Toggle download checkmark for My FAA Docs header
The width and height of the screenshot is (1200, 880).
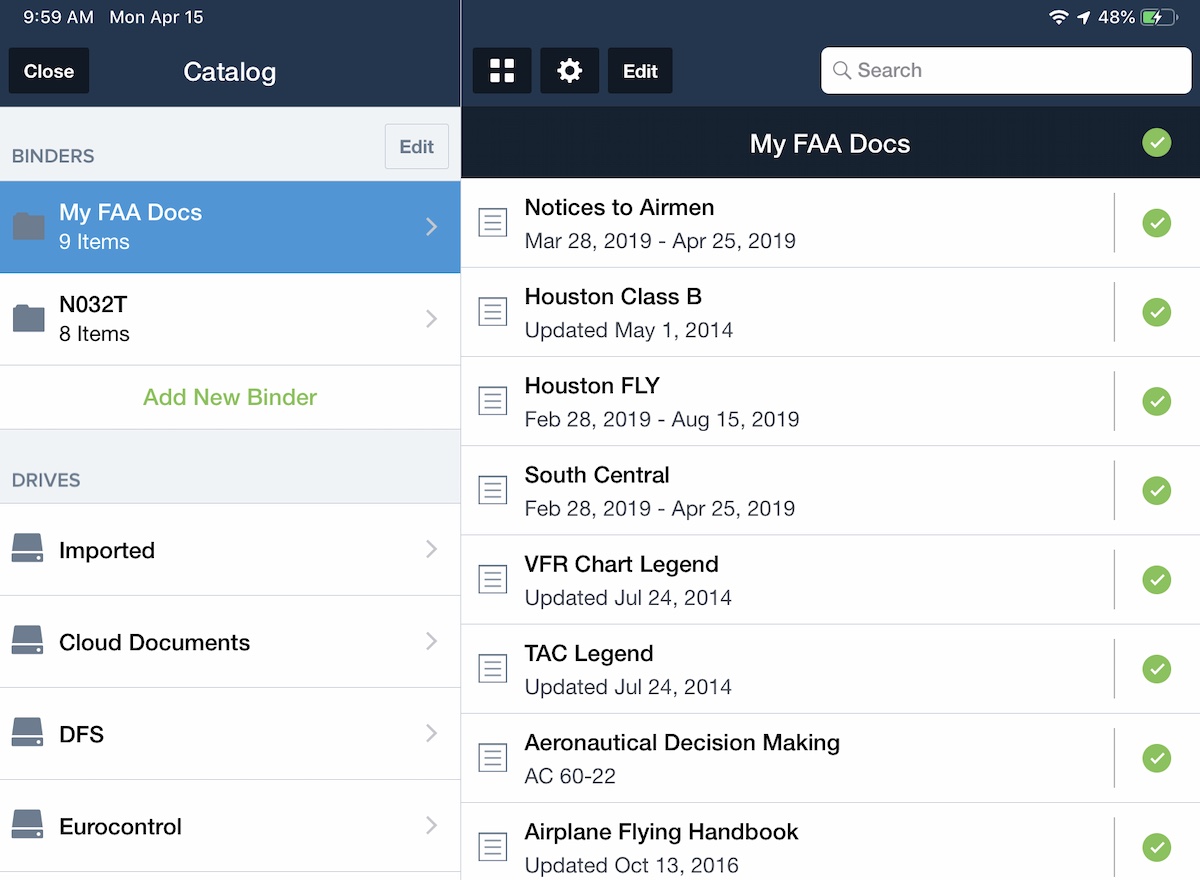[x=1156, y=144]
